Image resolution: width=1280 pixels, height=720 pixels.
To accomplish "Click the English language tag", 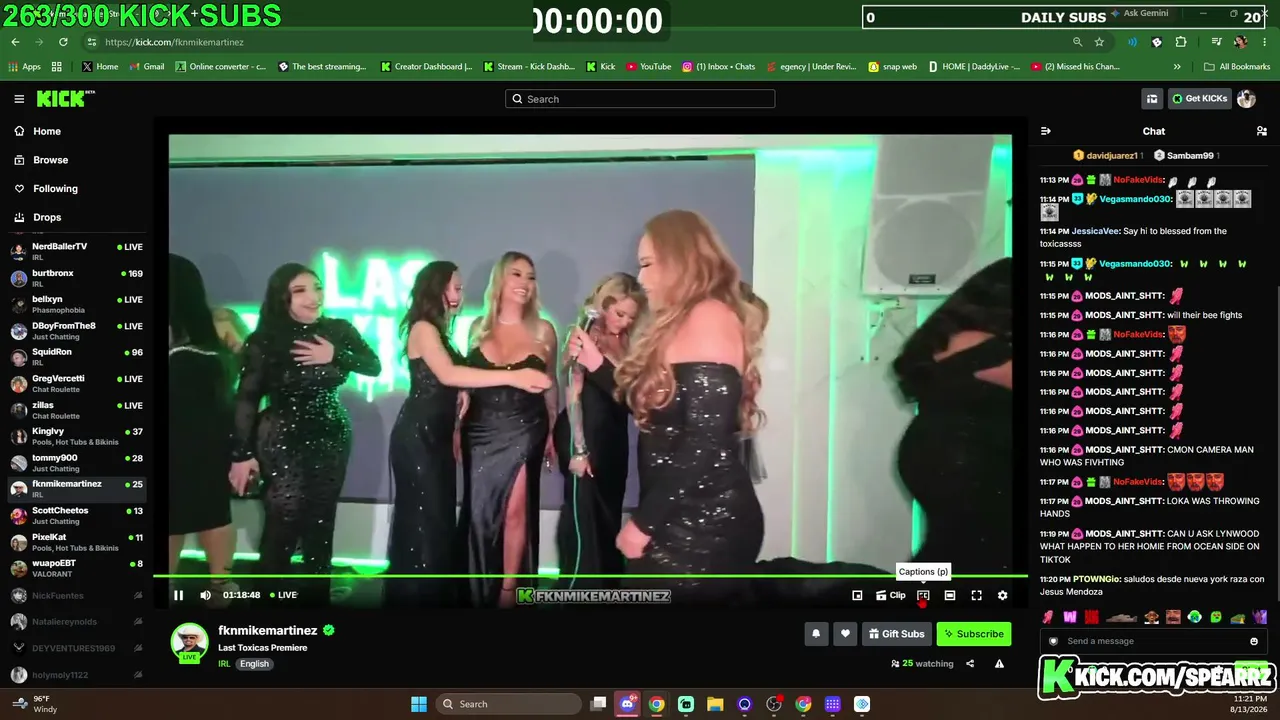I will pos(254,664).
